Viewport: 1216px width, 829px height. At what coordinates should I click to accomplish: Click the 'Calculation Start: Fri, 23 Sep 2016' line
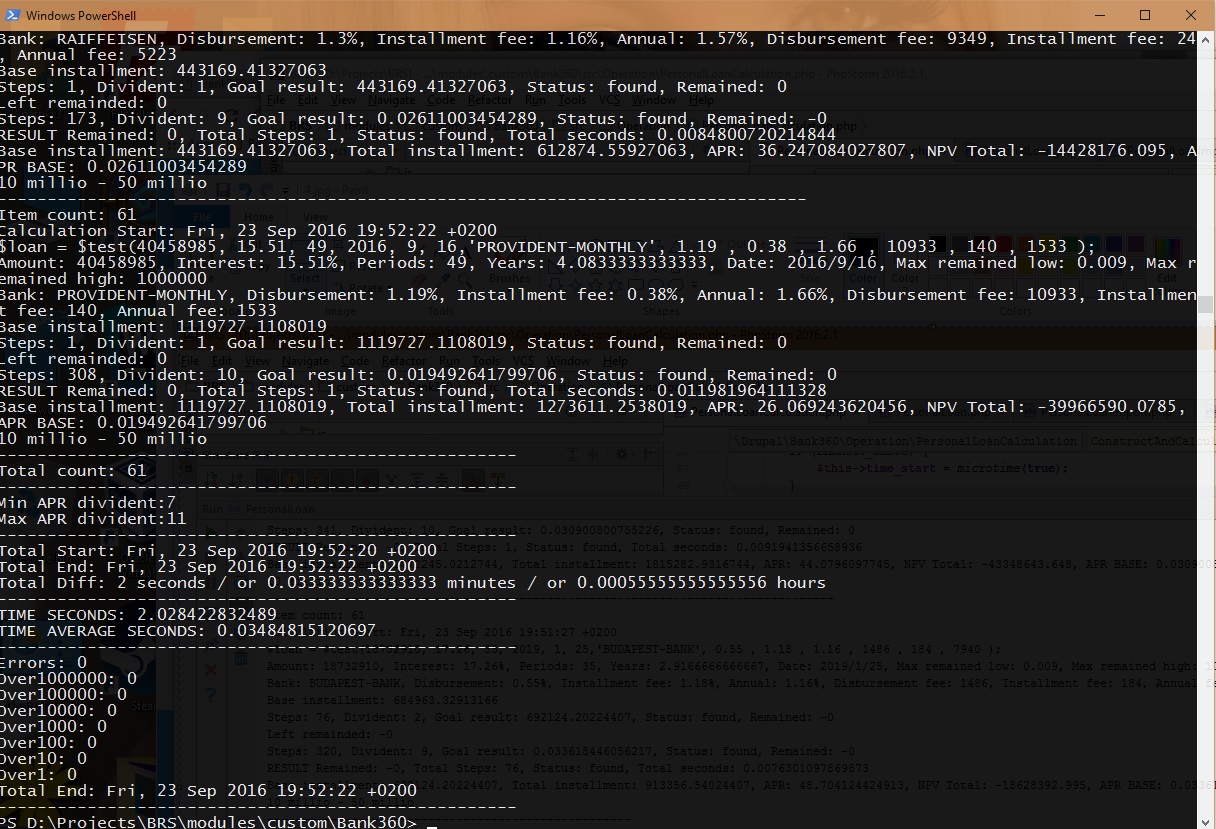(x=248, y=231)
